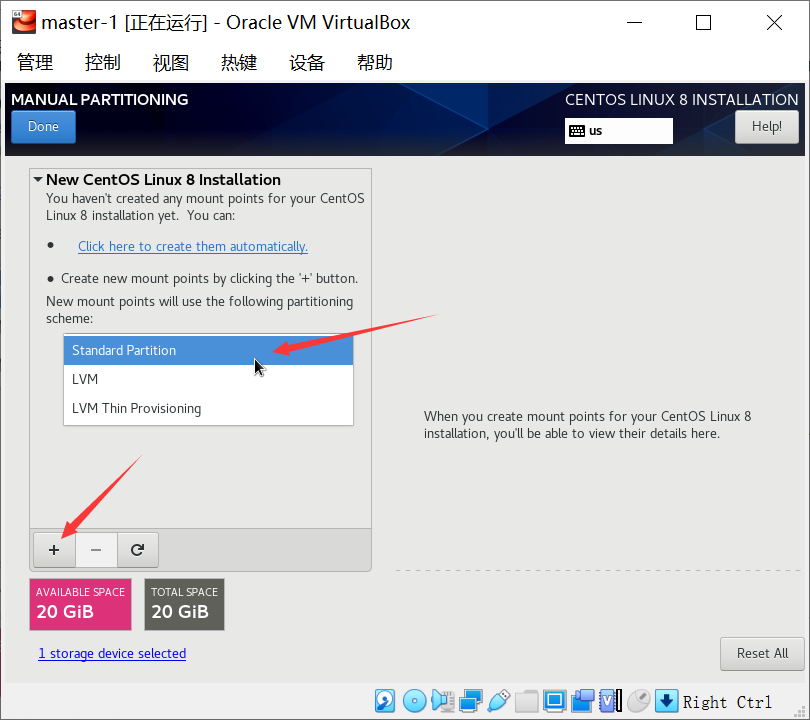Open the 控制 menu
The width and height of the screenshot is (810, 720).
pos(103,62)
